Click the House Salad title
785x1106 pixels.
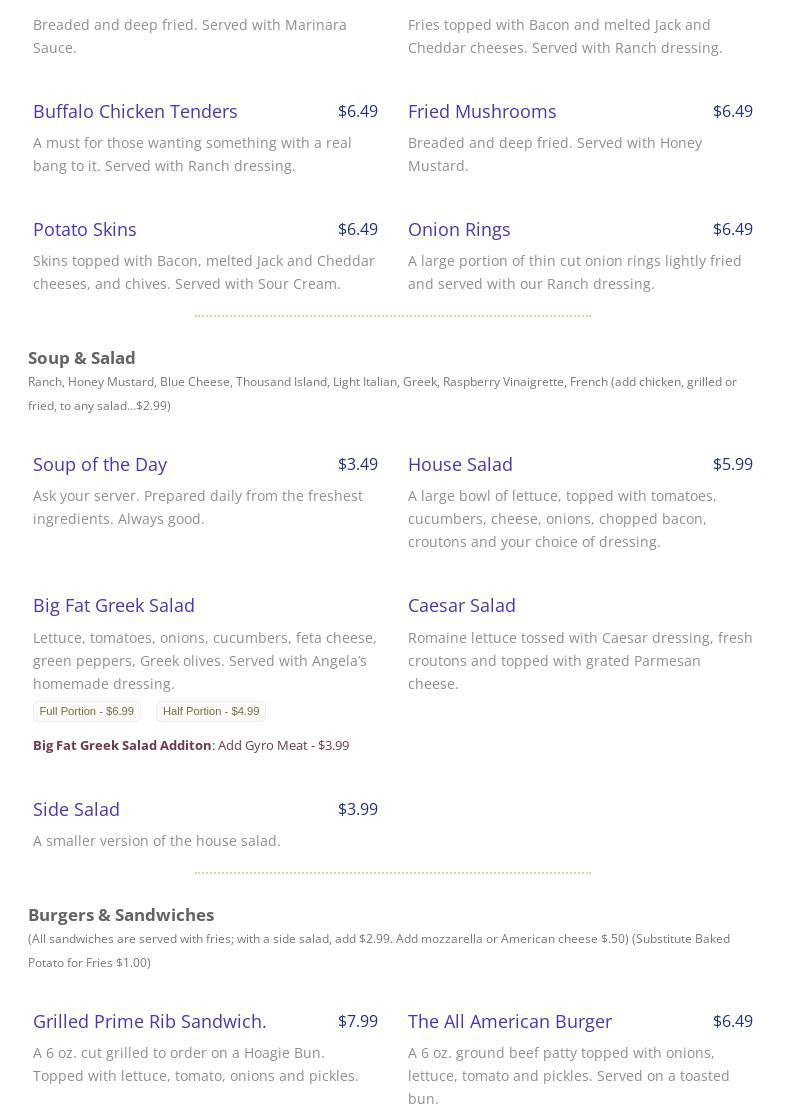point(460,464)
